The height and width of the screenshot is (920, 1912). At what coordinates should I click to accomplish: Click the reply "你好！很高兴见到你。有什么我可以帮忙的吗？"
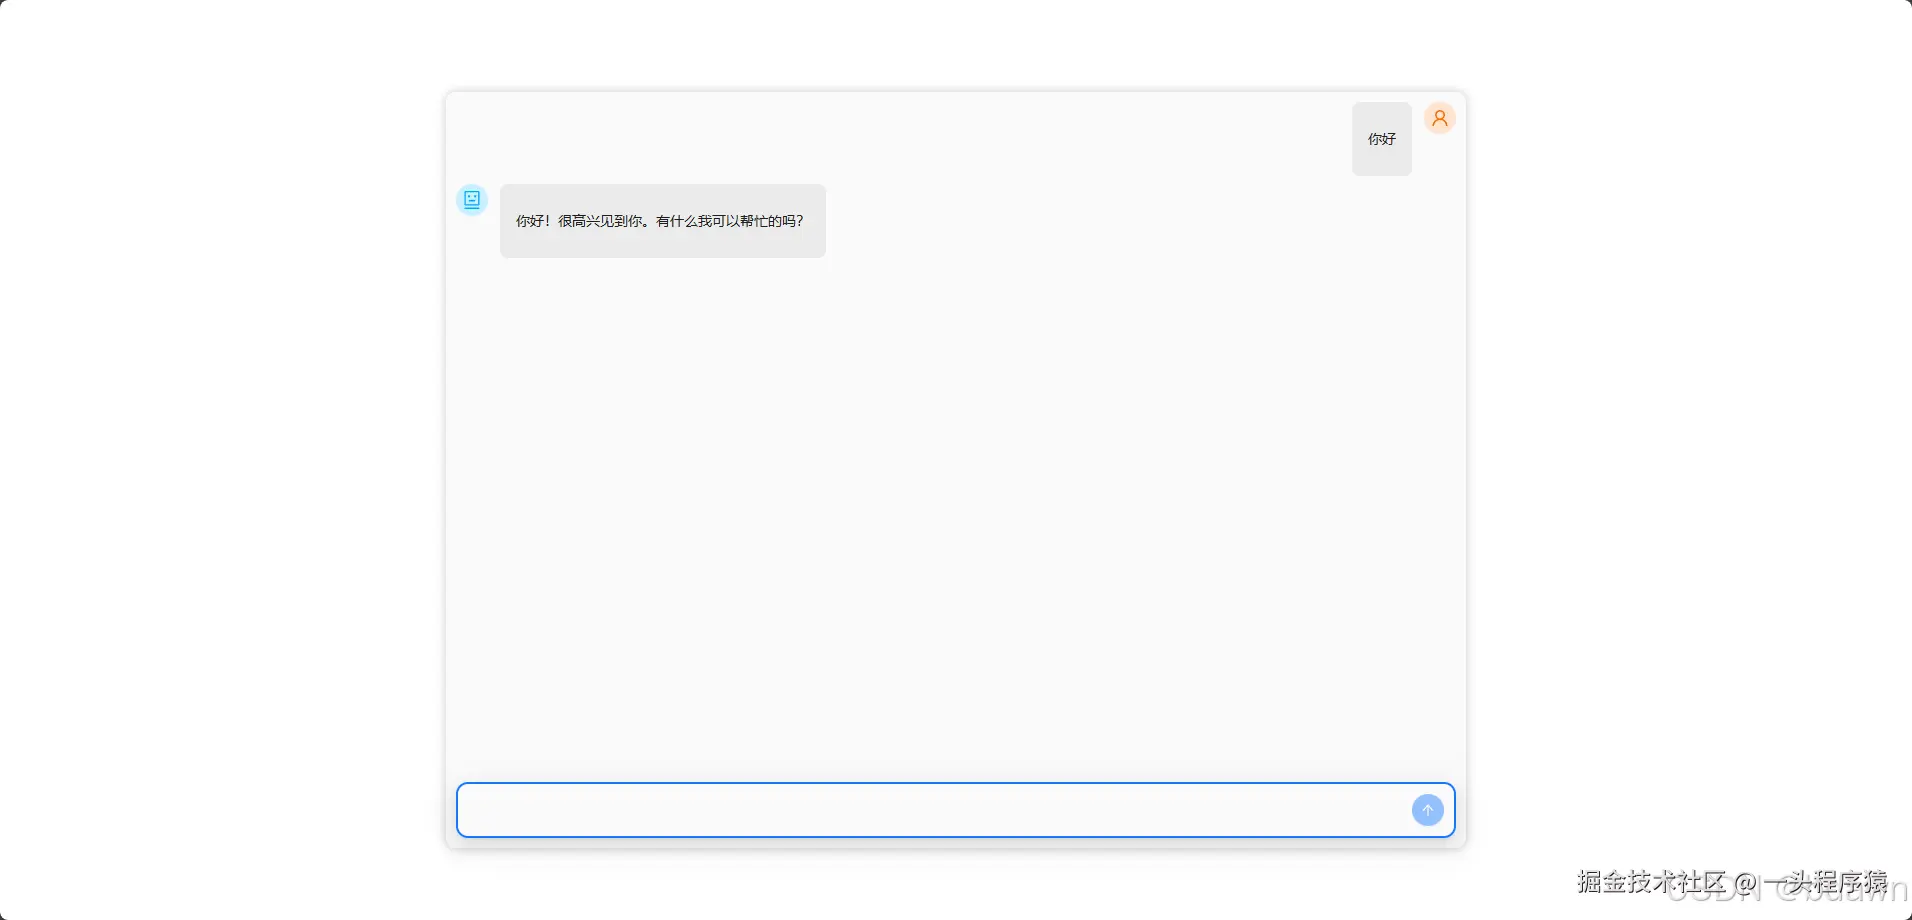coord(663,221)
